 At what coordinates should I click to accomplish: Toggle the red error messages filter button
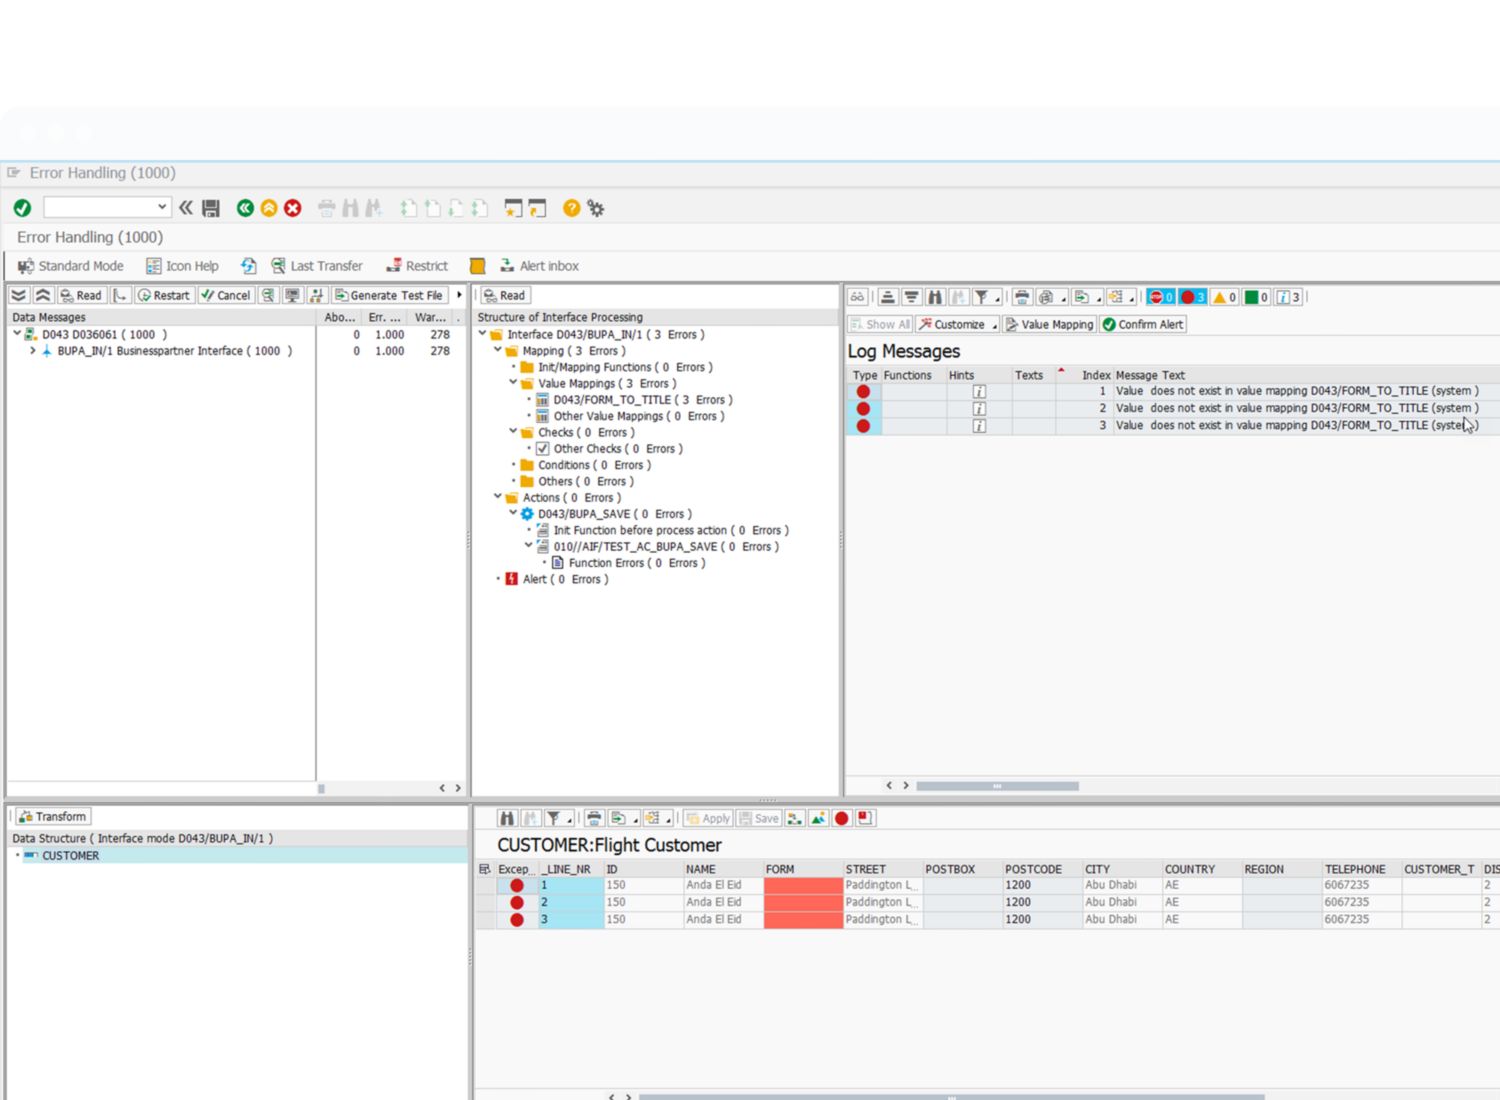1192,297
